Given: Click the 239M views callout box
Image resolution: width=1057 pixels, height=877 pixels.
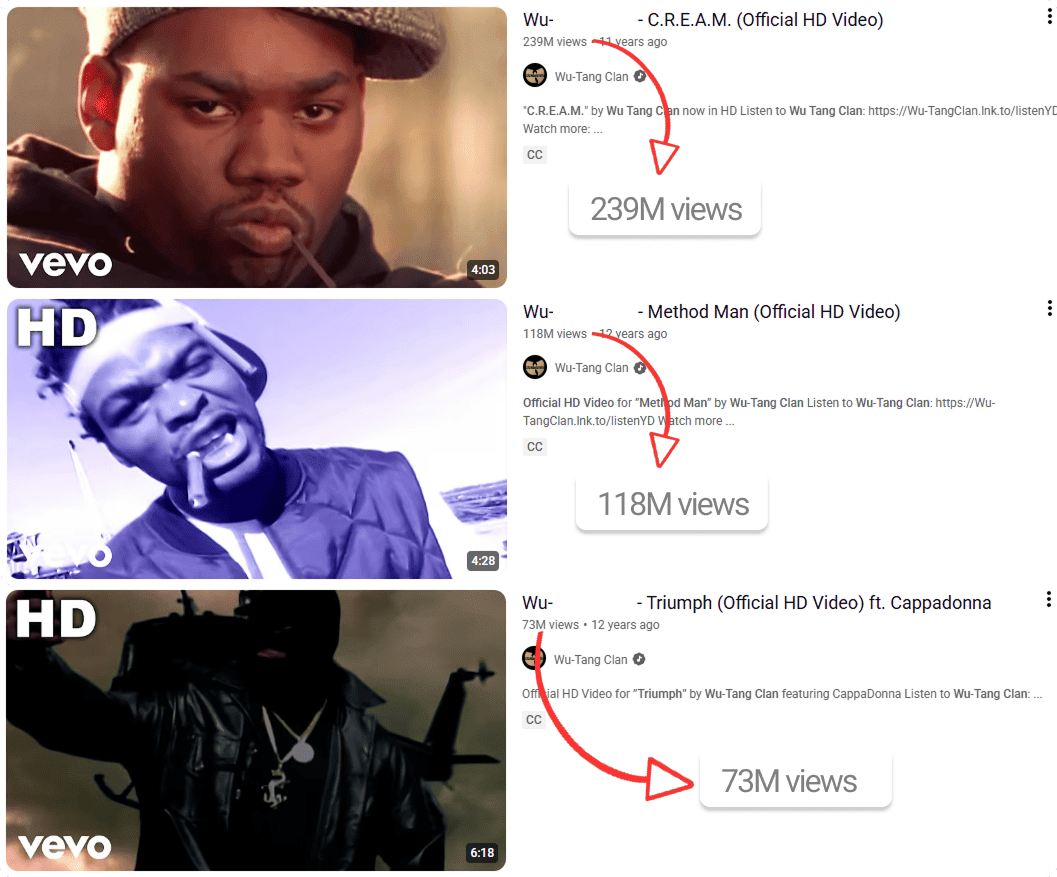Looking at the screenshot, I should pyautogui.click(x=665, y=209).
